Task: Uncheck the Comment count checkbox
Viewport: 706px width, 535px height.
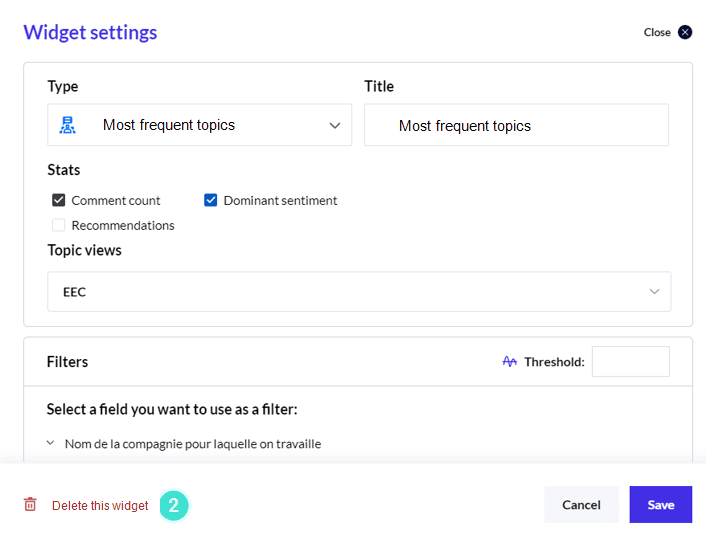Action: [59, 200]
